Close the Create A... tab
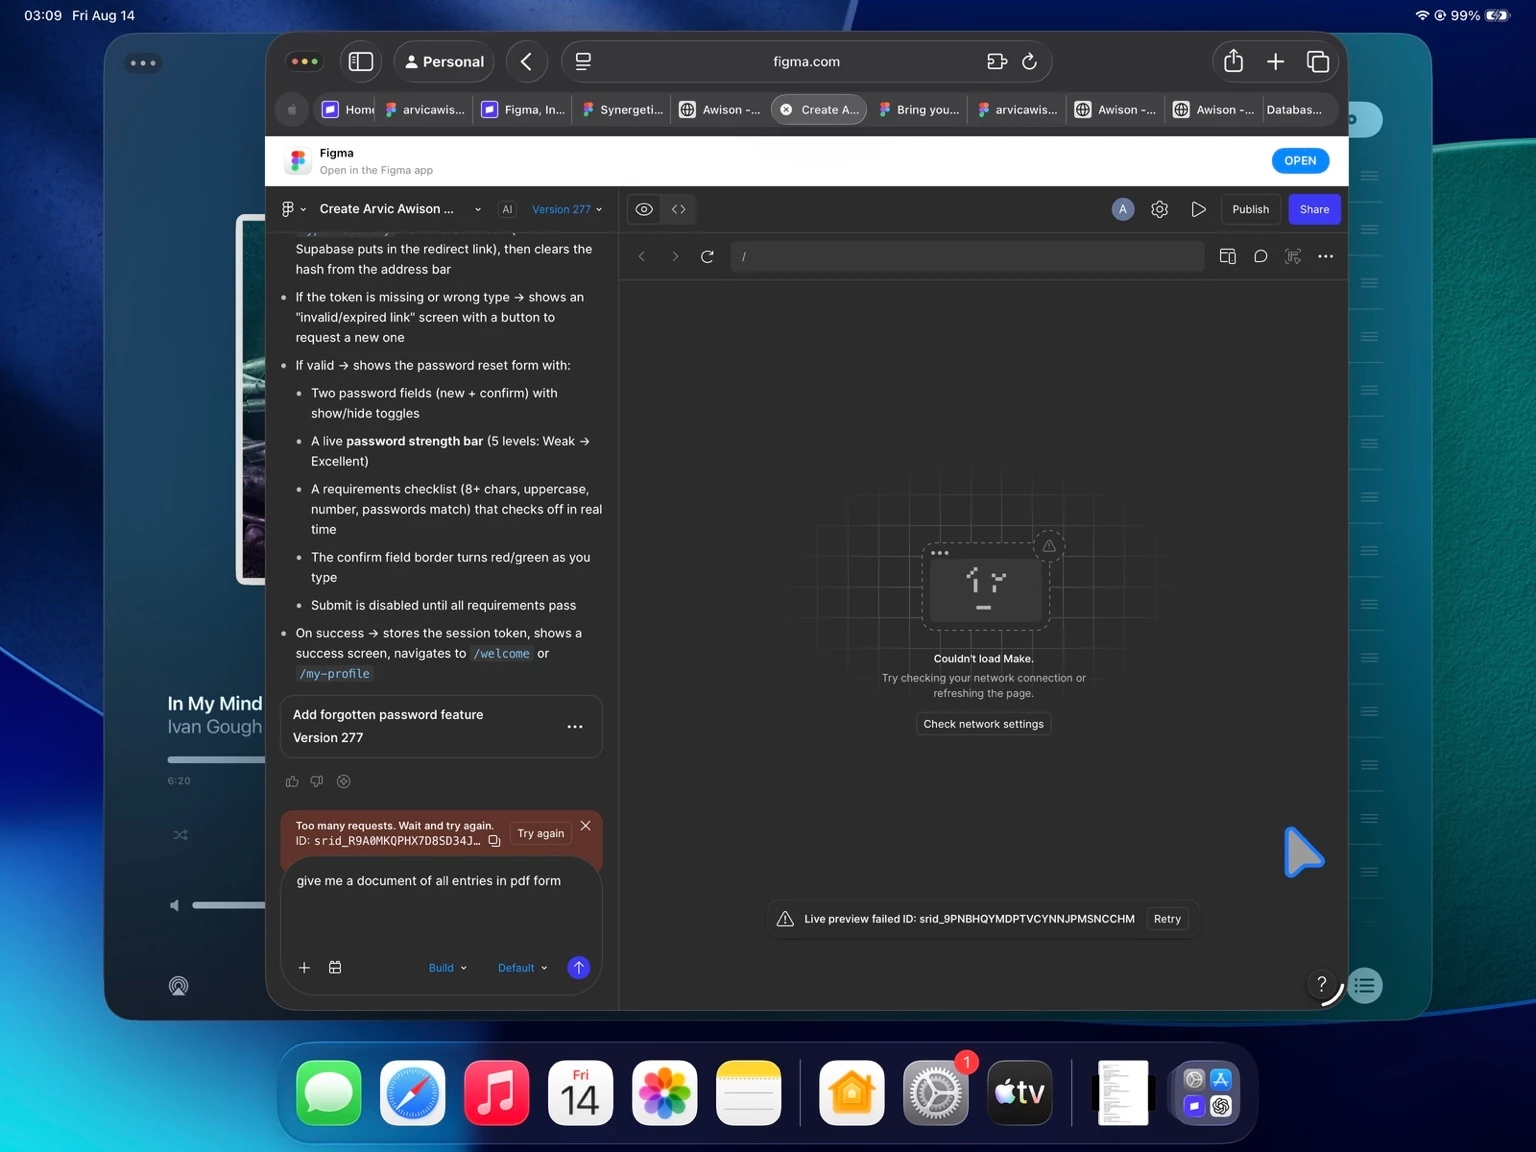Image resolution: width=1536 pixels, height=1152 pixels. (x=786, y=110)
